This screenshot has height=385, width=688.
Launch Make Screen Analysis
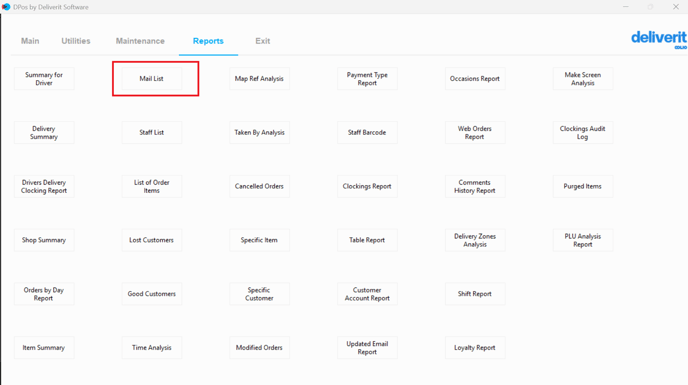point(583,79)
